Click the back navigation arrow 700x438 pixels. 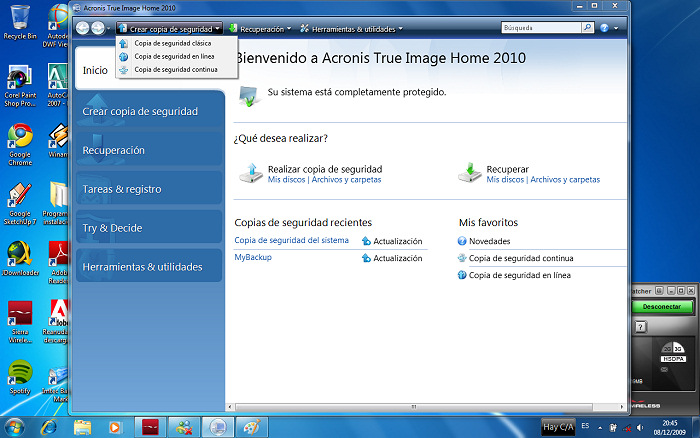pos(83,29)
